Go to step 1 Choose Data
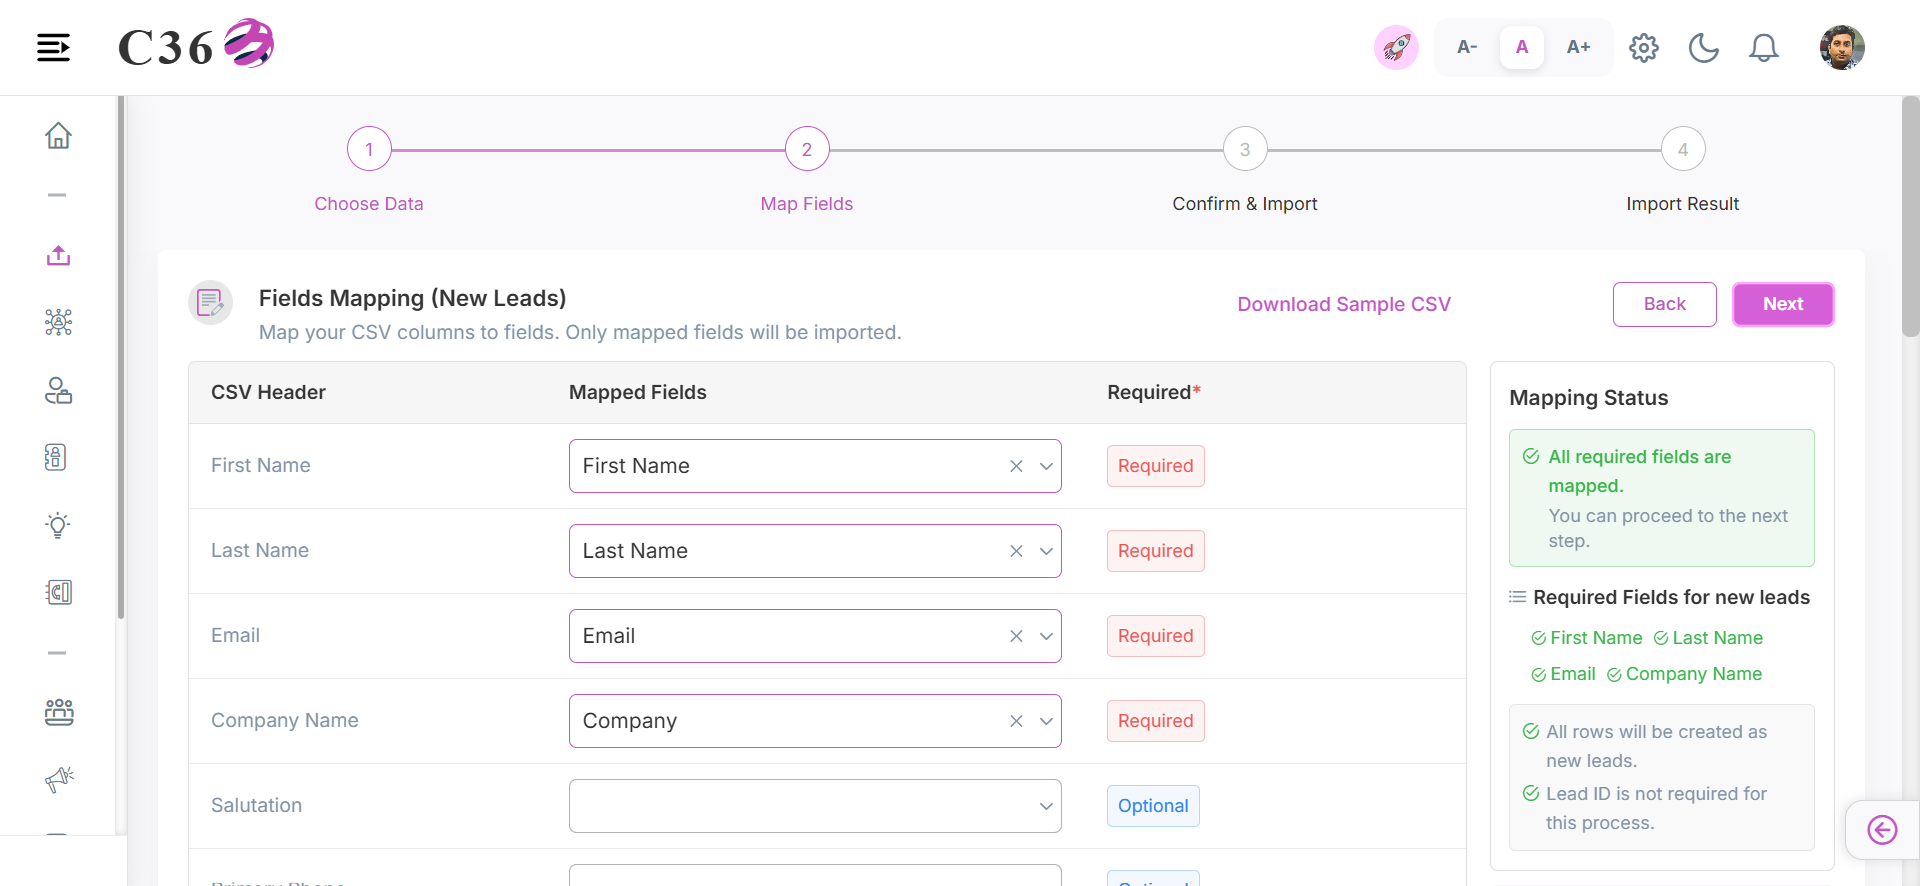Image resolution: width=1920 pixels, height=886 pixels. 369,149
